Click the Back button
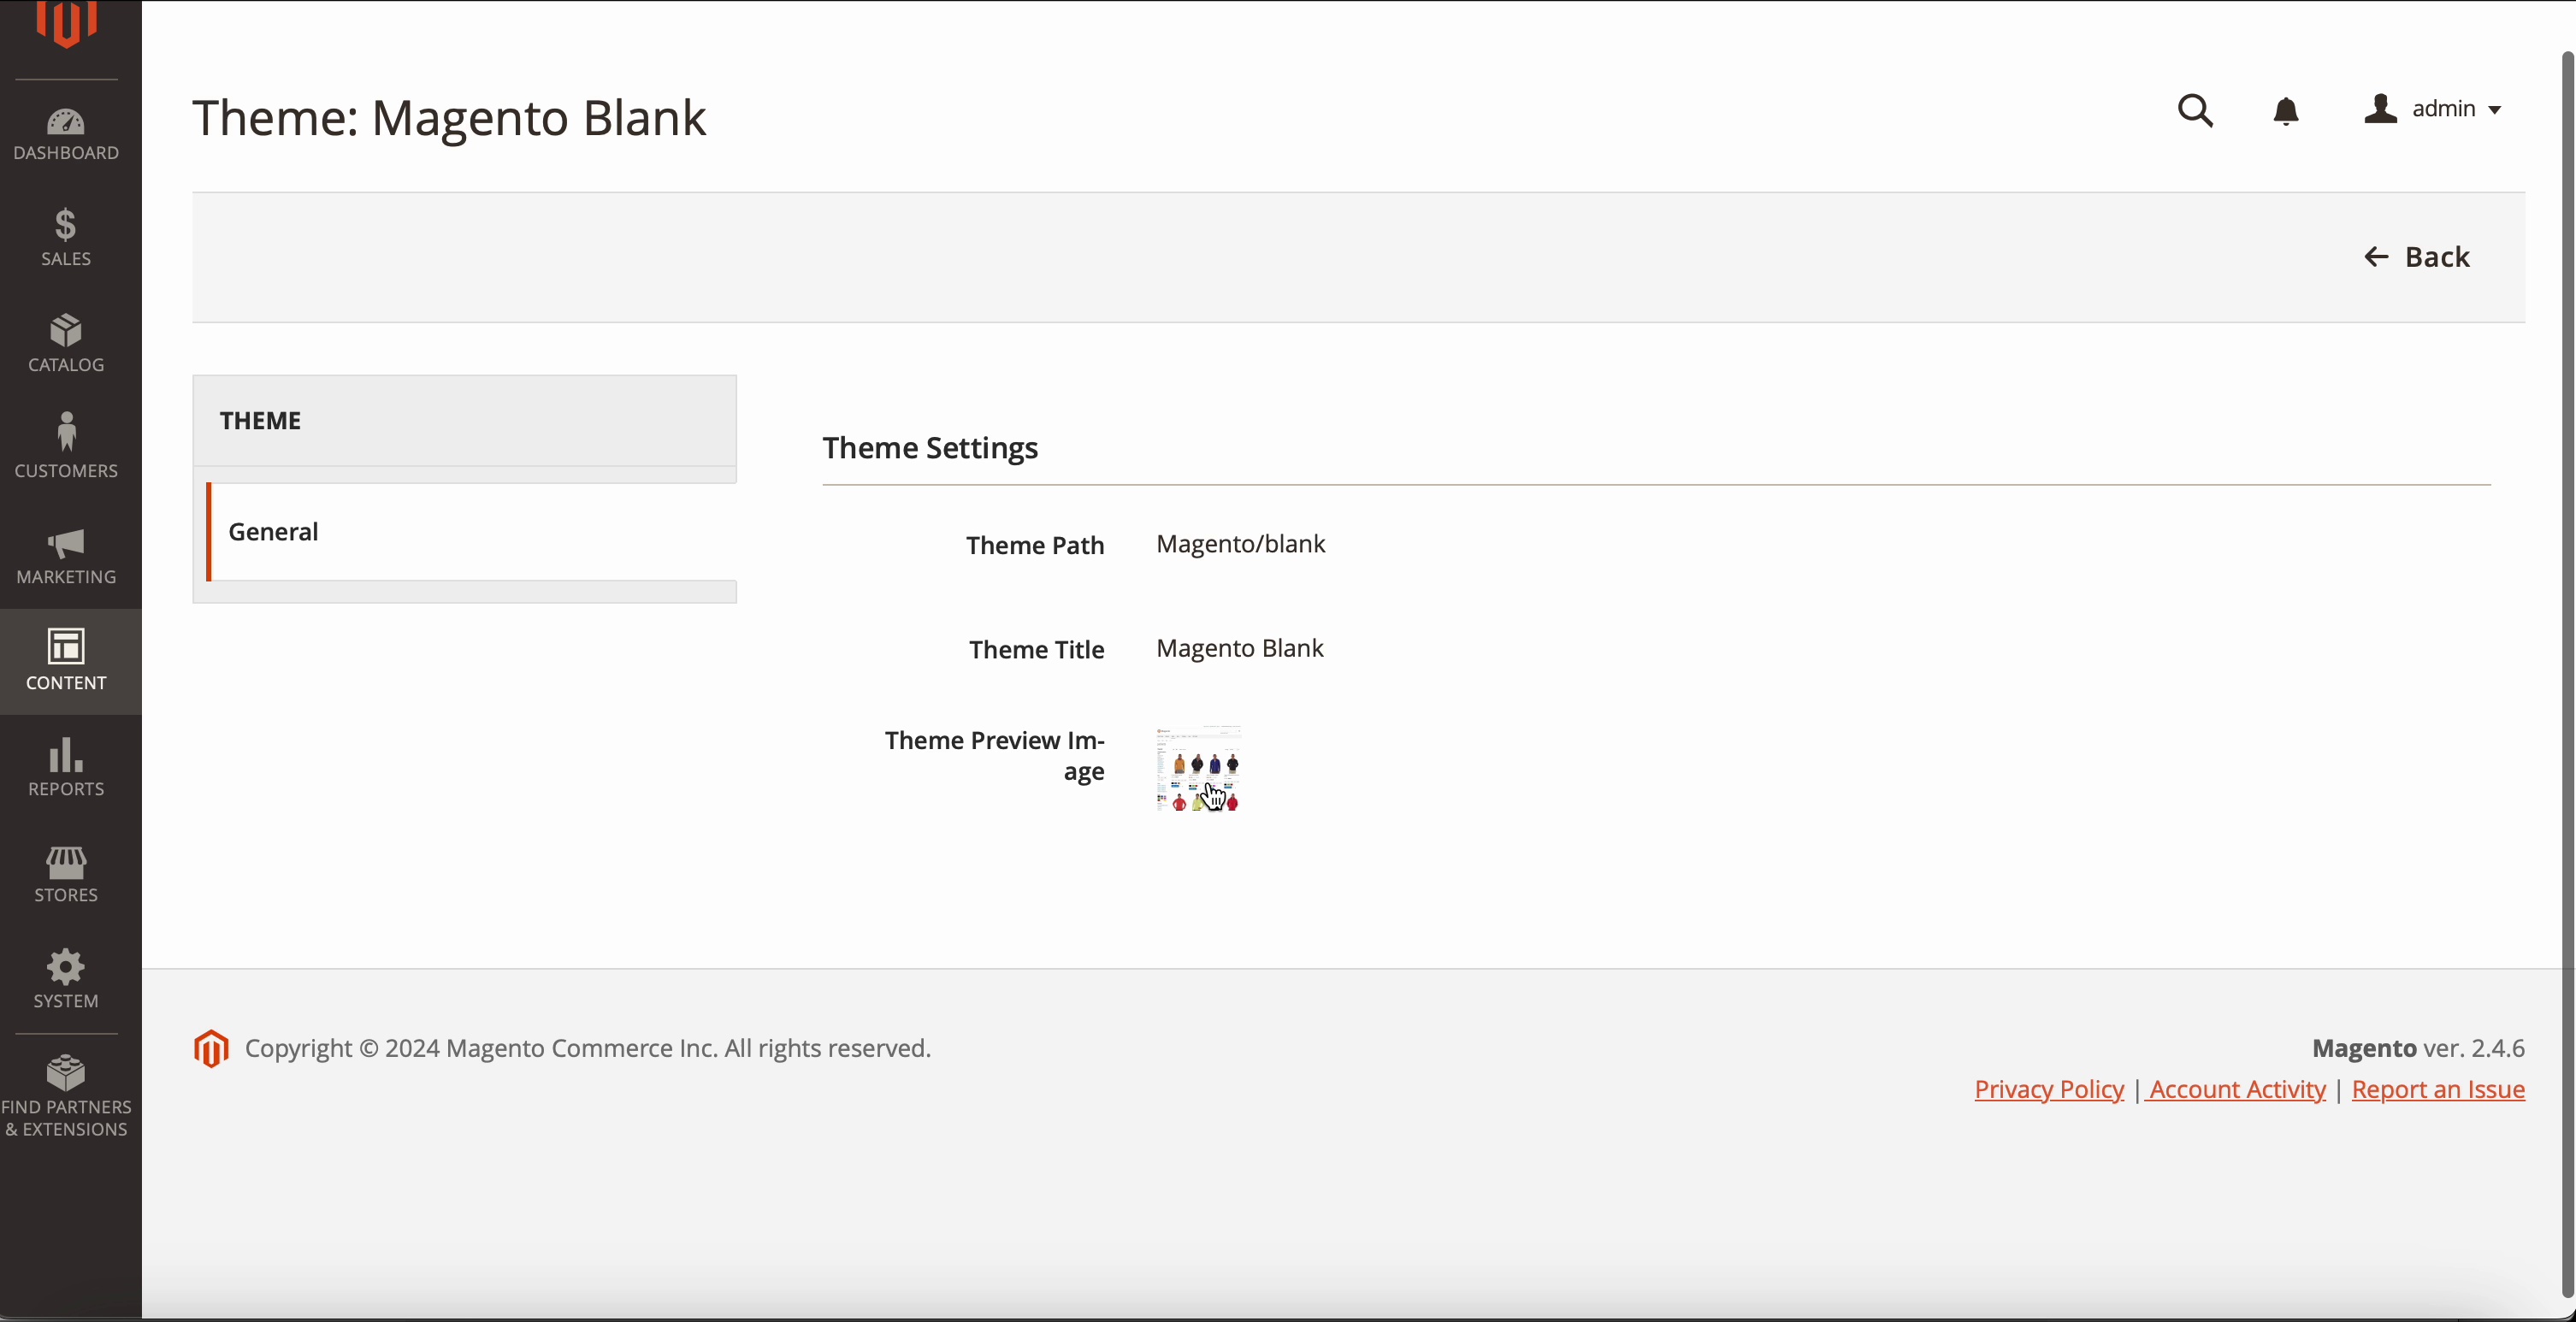This screenshot has height=1322, width=2576. coord(2418,257)
